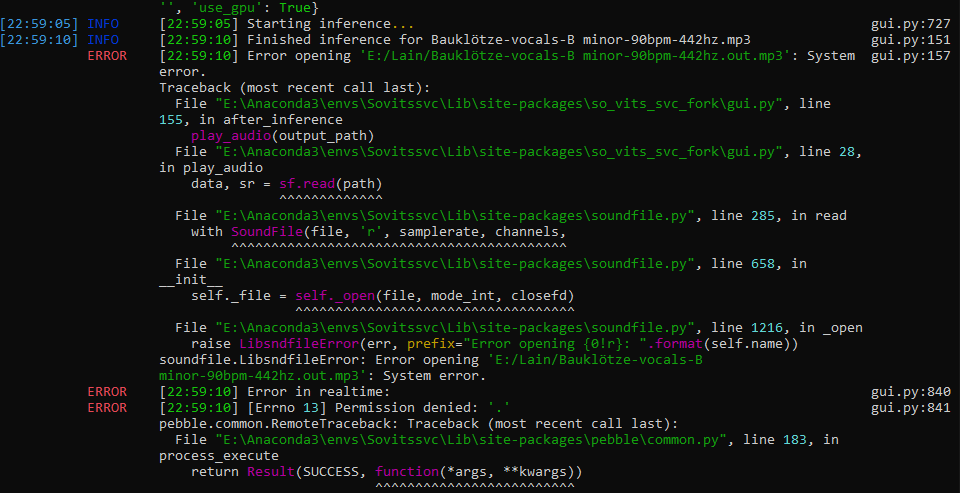
Task: Click the gui.py:841 source link
Action: pos(910,408)
